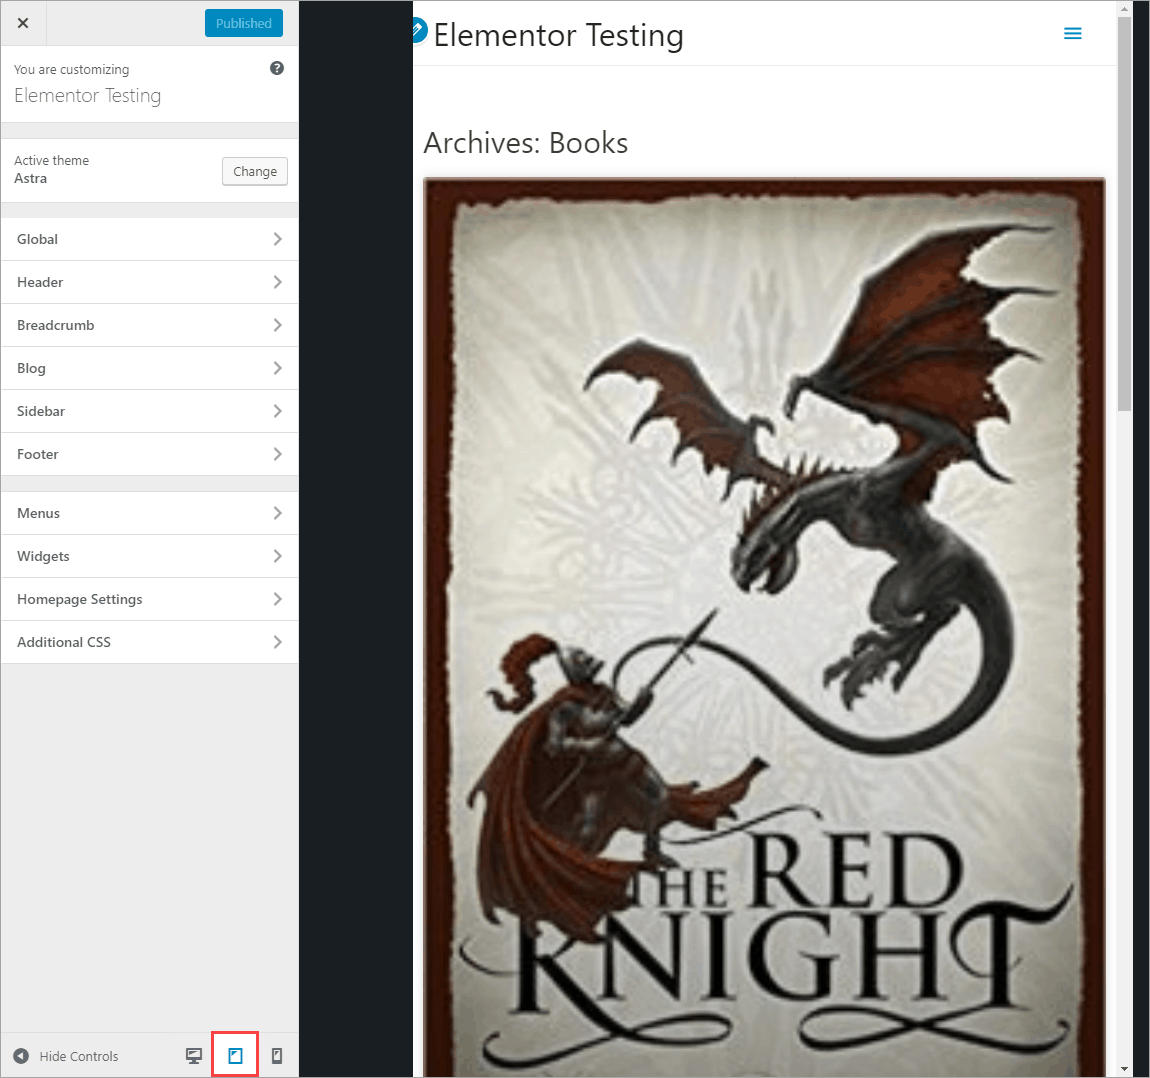
Task: Click the Elementor Testing site title link
Action: (558, 35)
